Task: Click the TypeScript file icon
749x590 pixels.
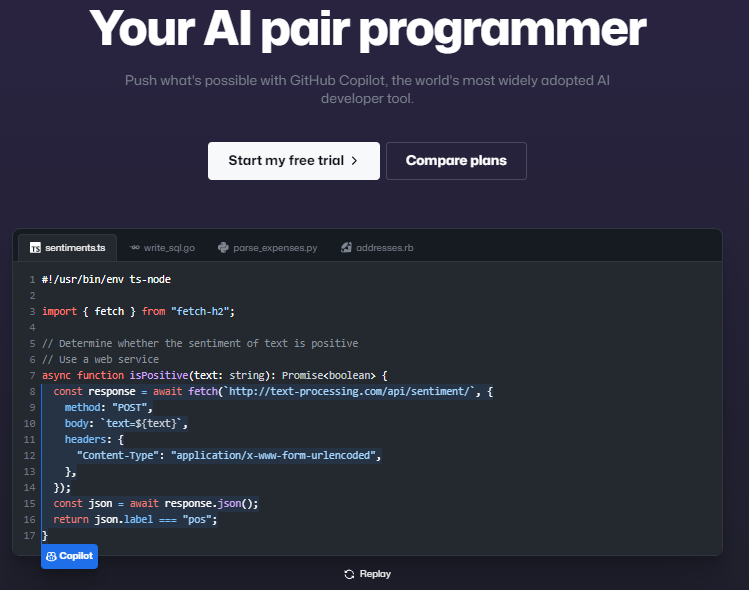Action: click(35, 247)
